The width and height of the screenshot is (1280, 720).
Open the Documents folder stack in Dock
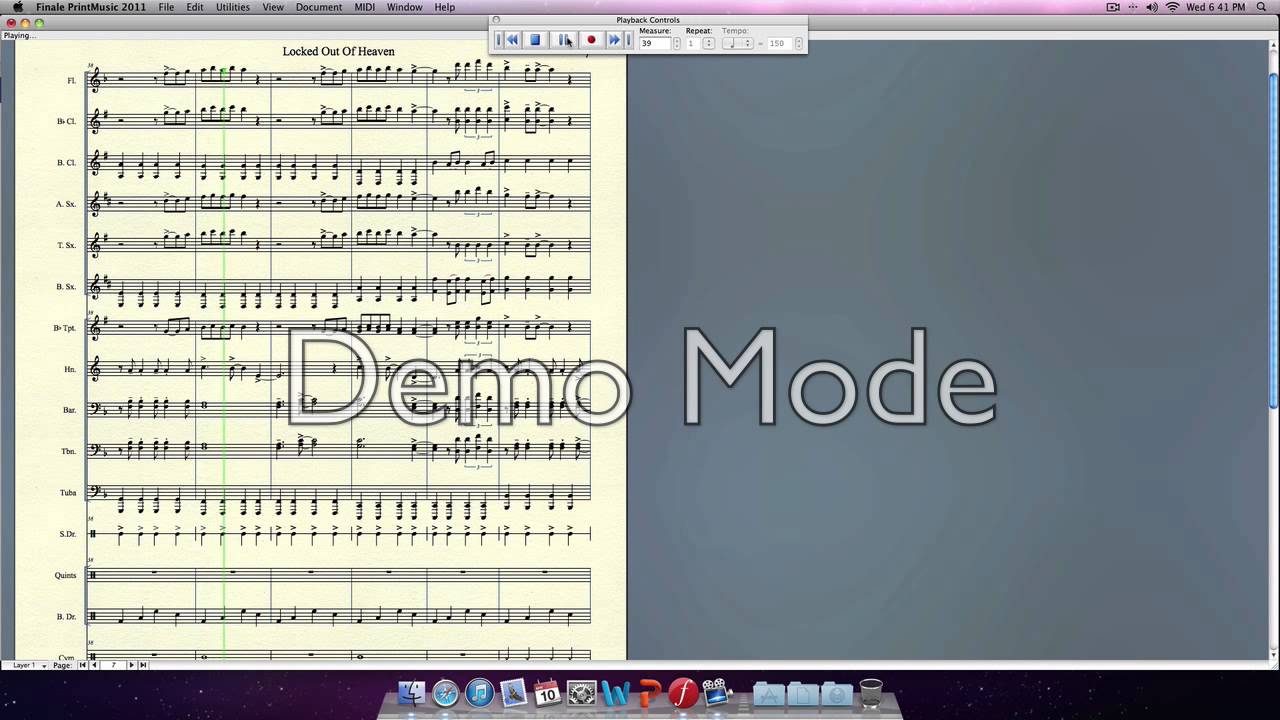(803, 692)
